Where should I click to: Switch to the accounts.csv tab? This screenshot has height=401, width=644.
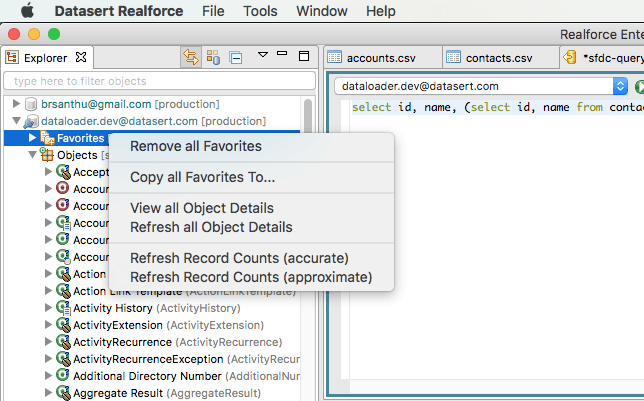[381, 58]
